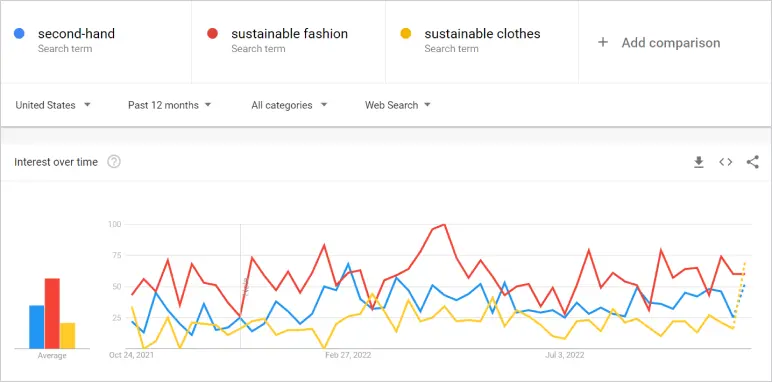This screenshot has width=772, height=382.
Task: Edit the second-hand search term
Action: [x=76, y=33]
